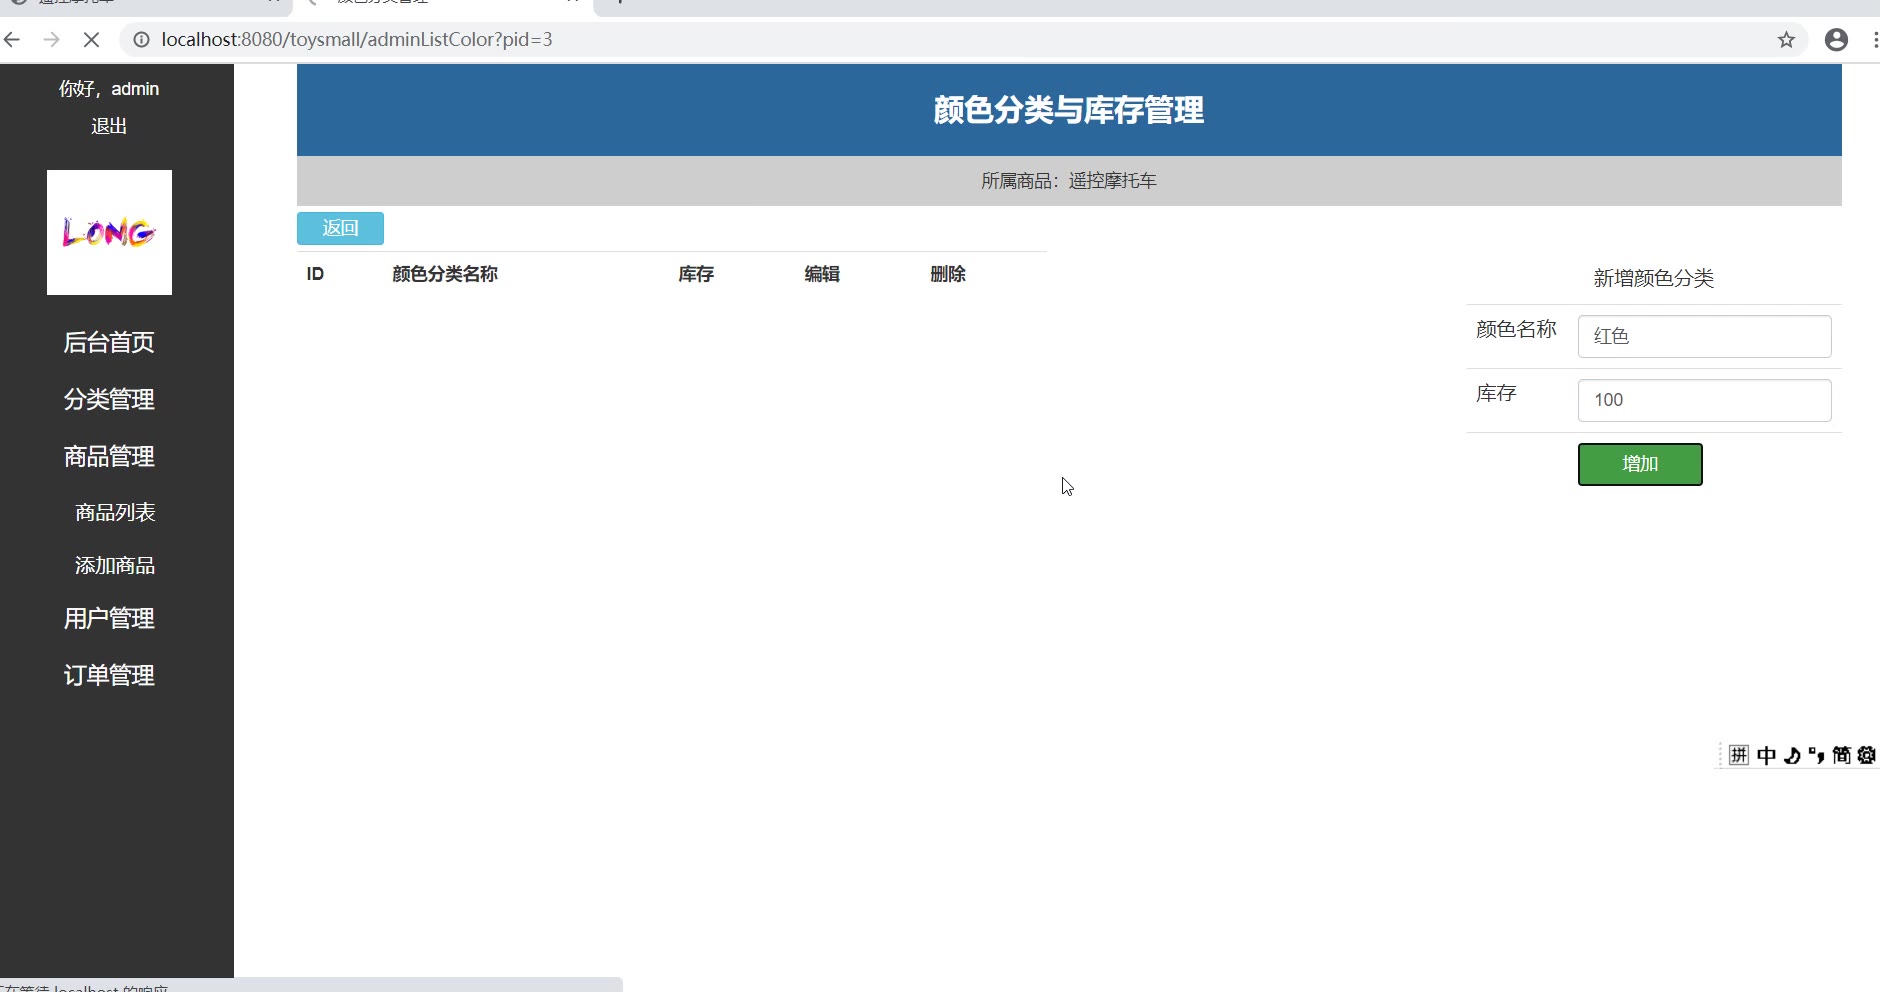This screenshot has height=992, width=1880.
Task: Open 后台首页 in sidebar
Action: (x=109, y=342)
